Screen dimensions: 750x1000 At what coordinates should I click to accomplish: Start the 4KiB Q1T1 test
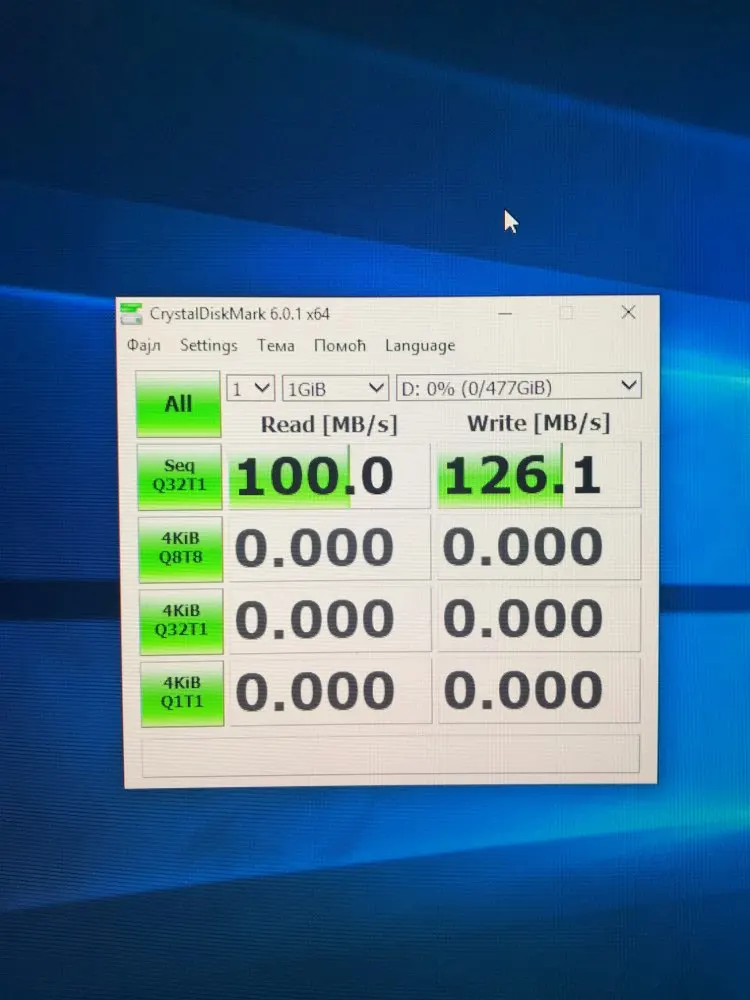pos(182,693)
